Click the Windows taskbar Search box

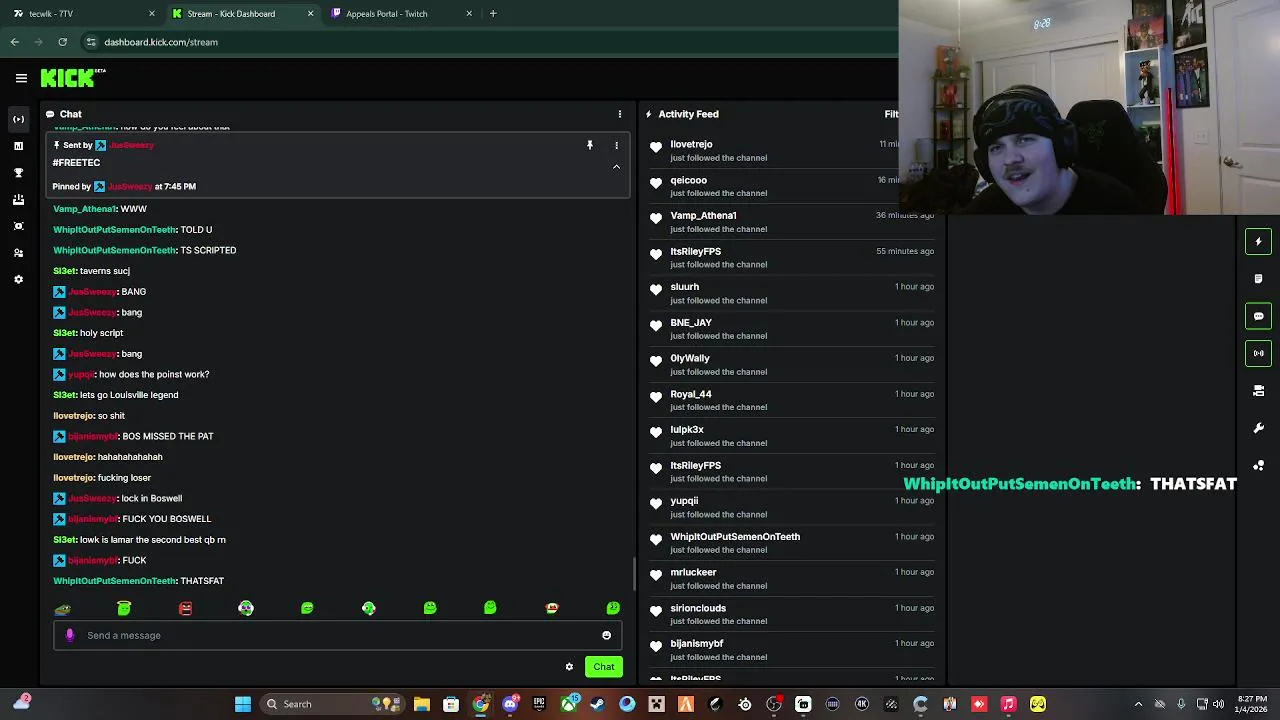point(334,704)
